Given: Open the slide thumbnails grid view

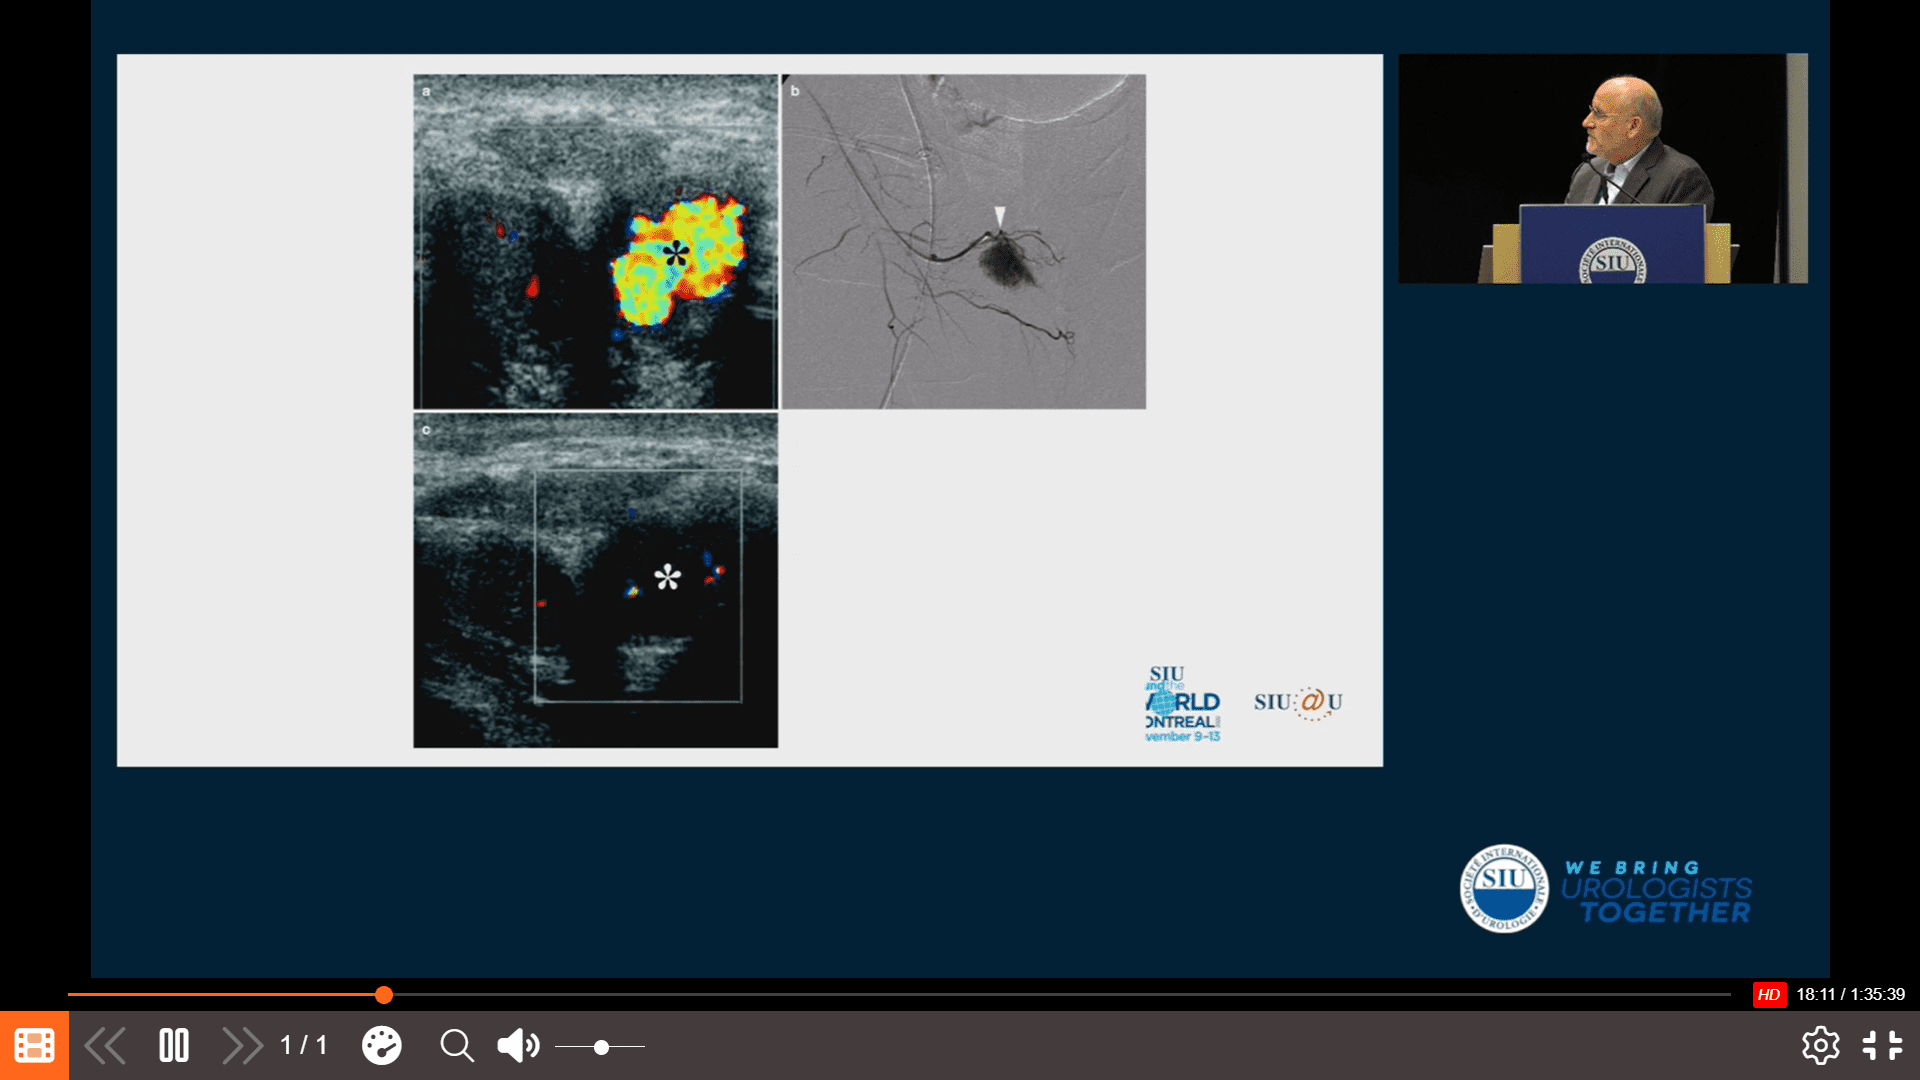Looking at the screenshot, I should pos(34,1046).
